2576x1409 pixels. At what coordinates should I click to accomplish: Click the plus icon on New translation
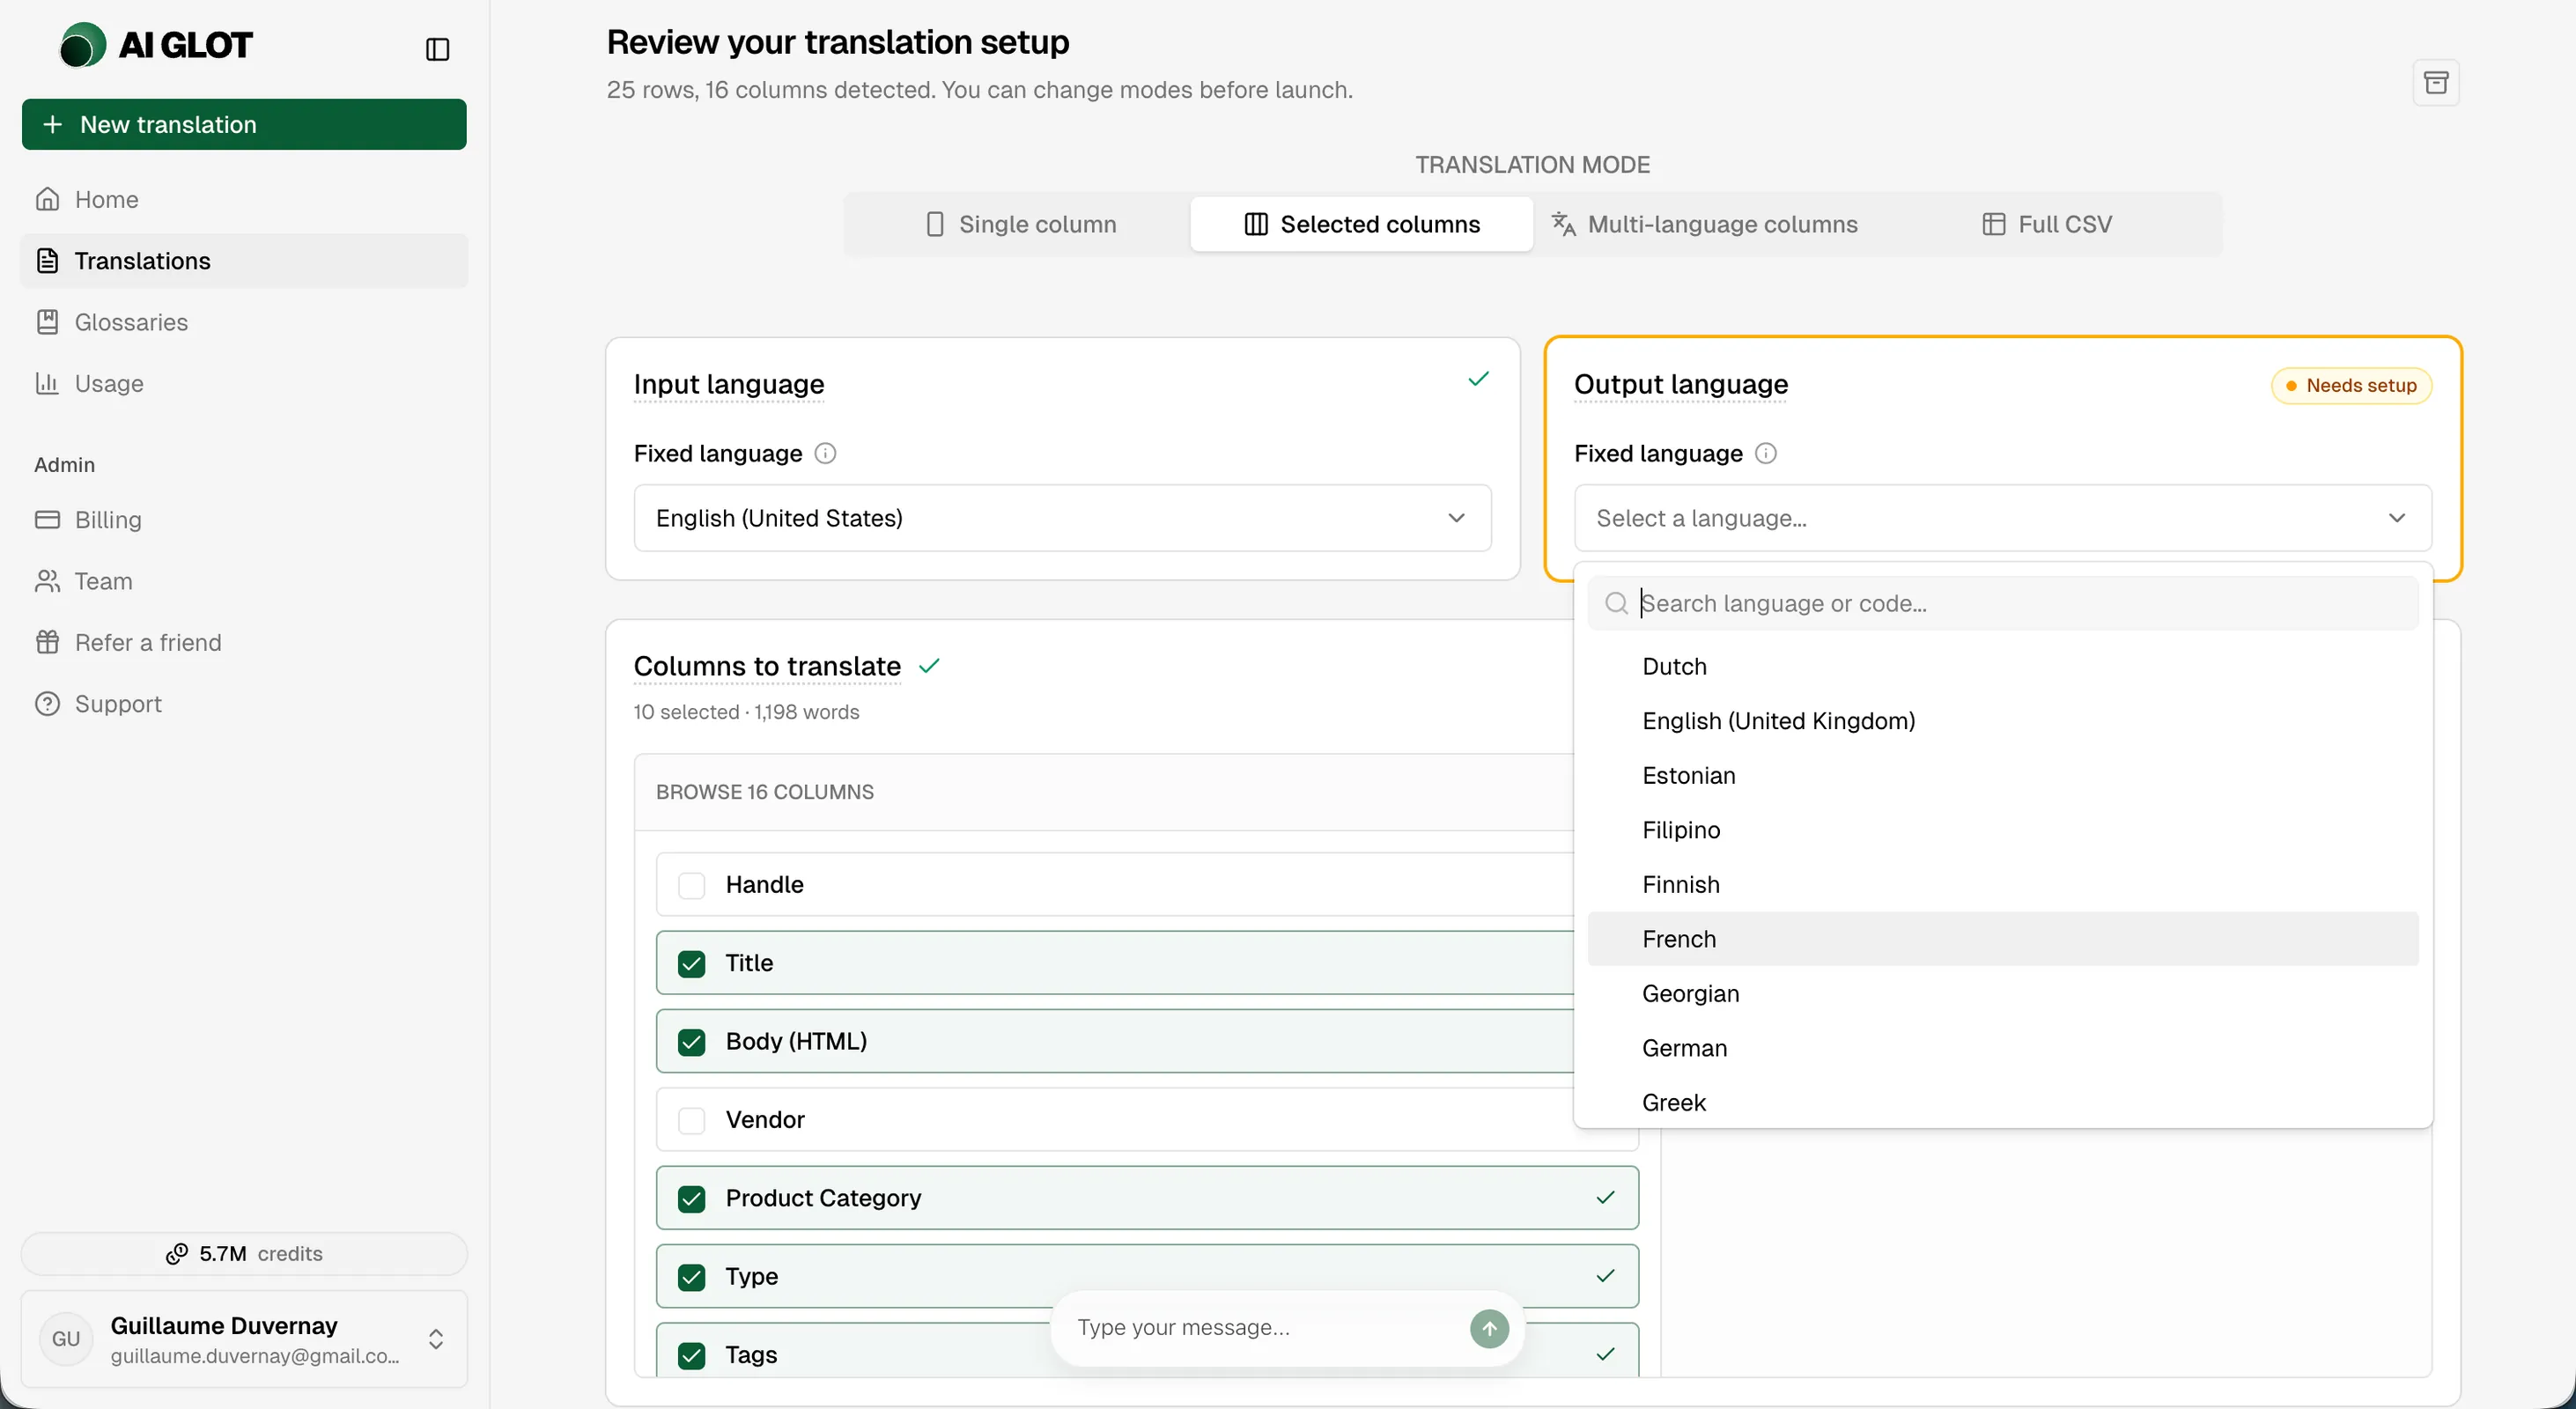point(53,124)
